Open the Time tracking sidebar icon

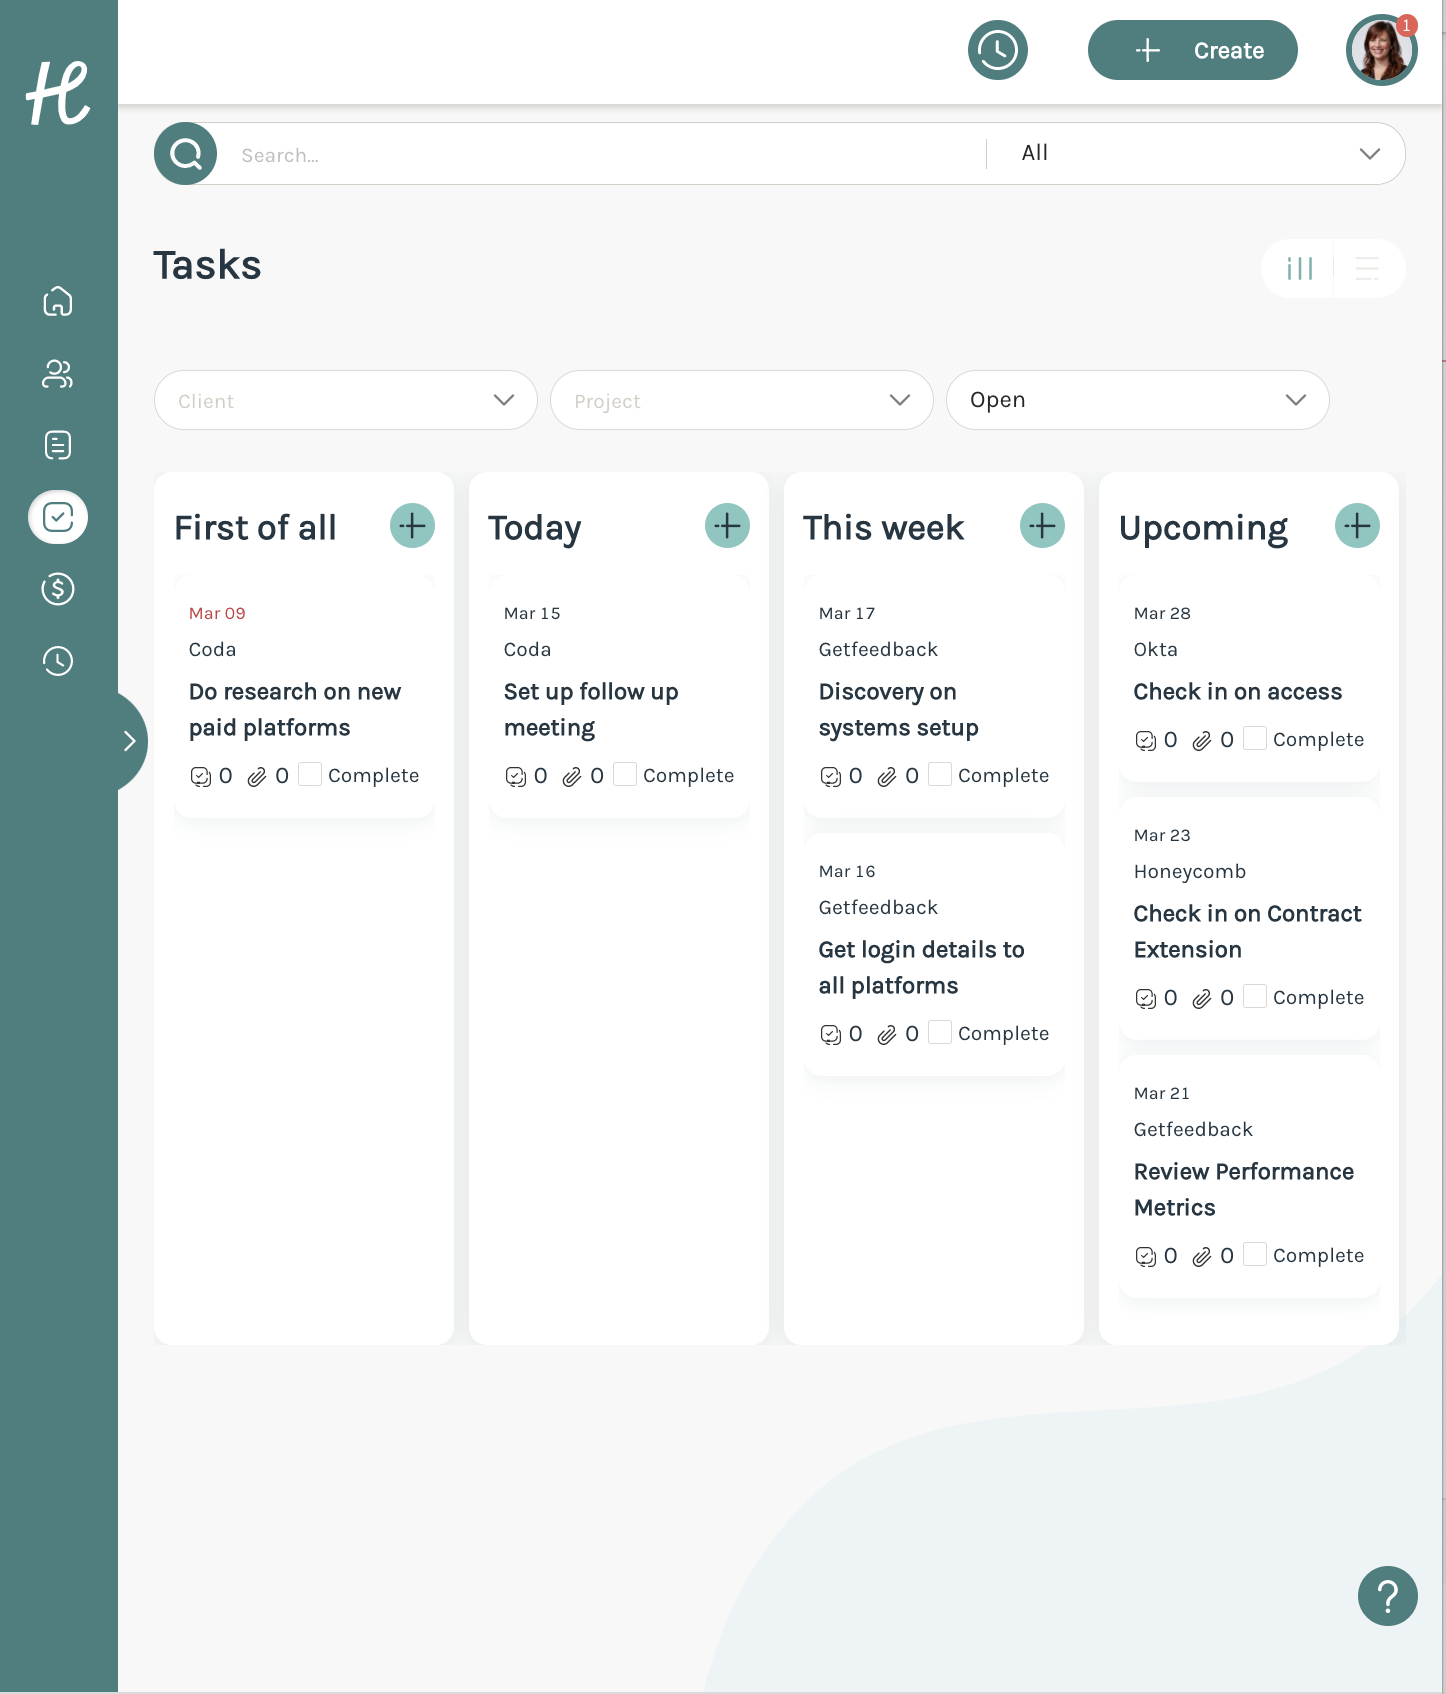tap(58, 661)
